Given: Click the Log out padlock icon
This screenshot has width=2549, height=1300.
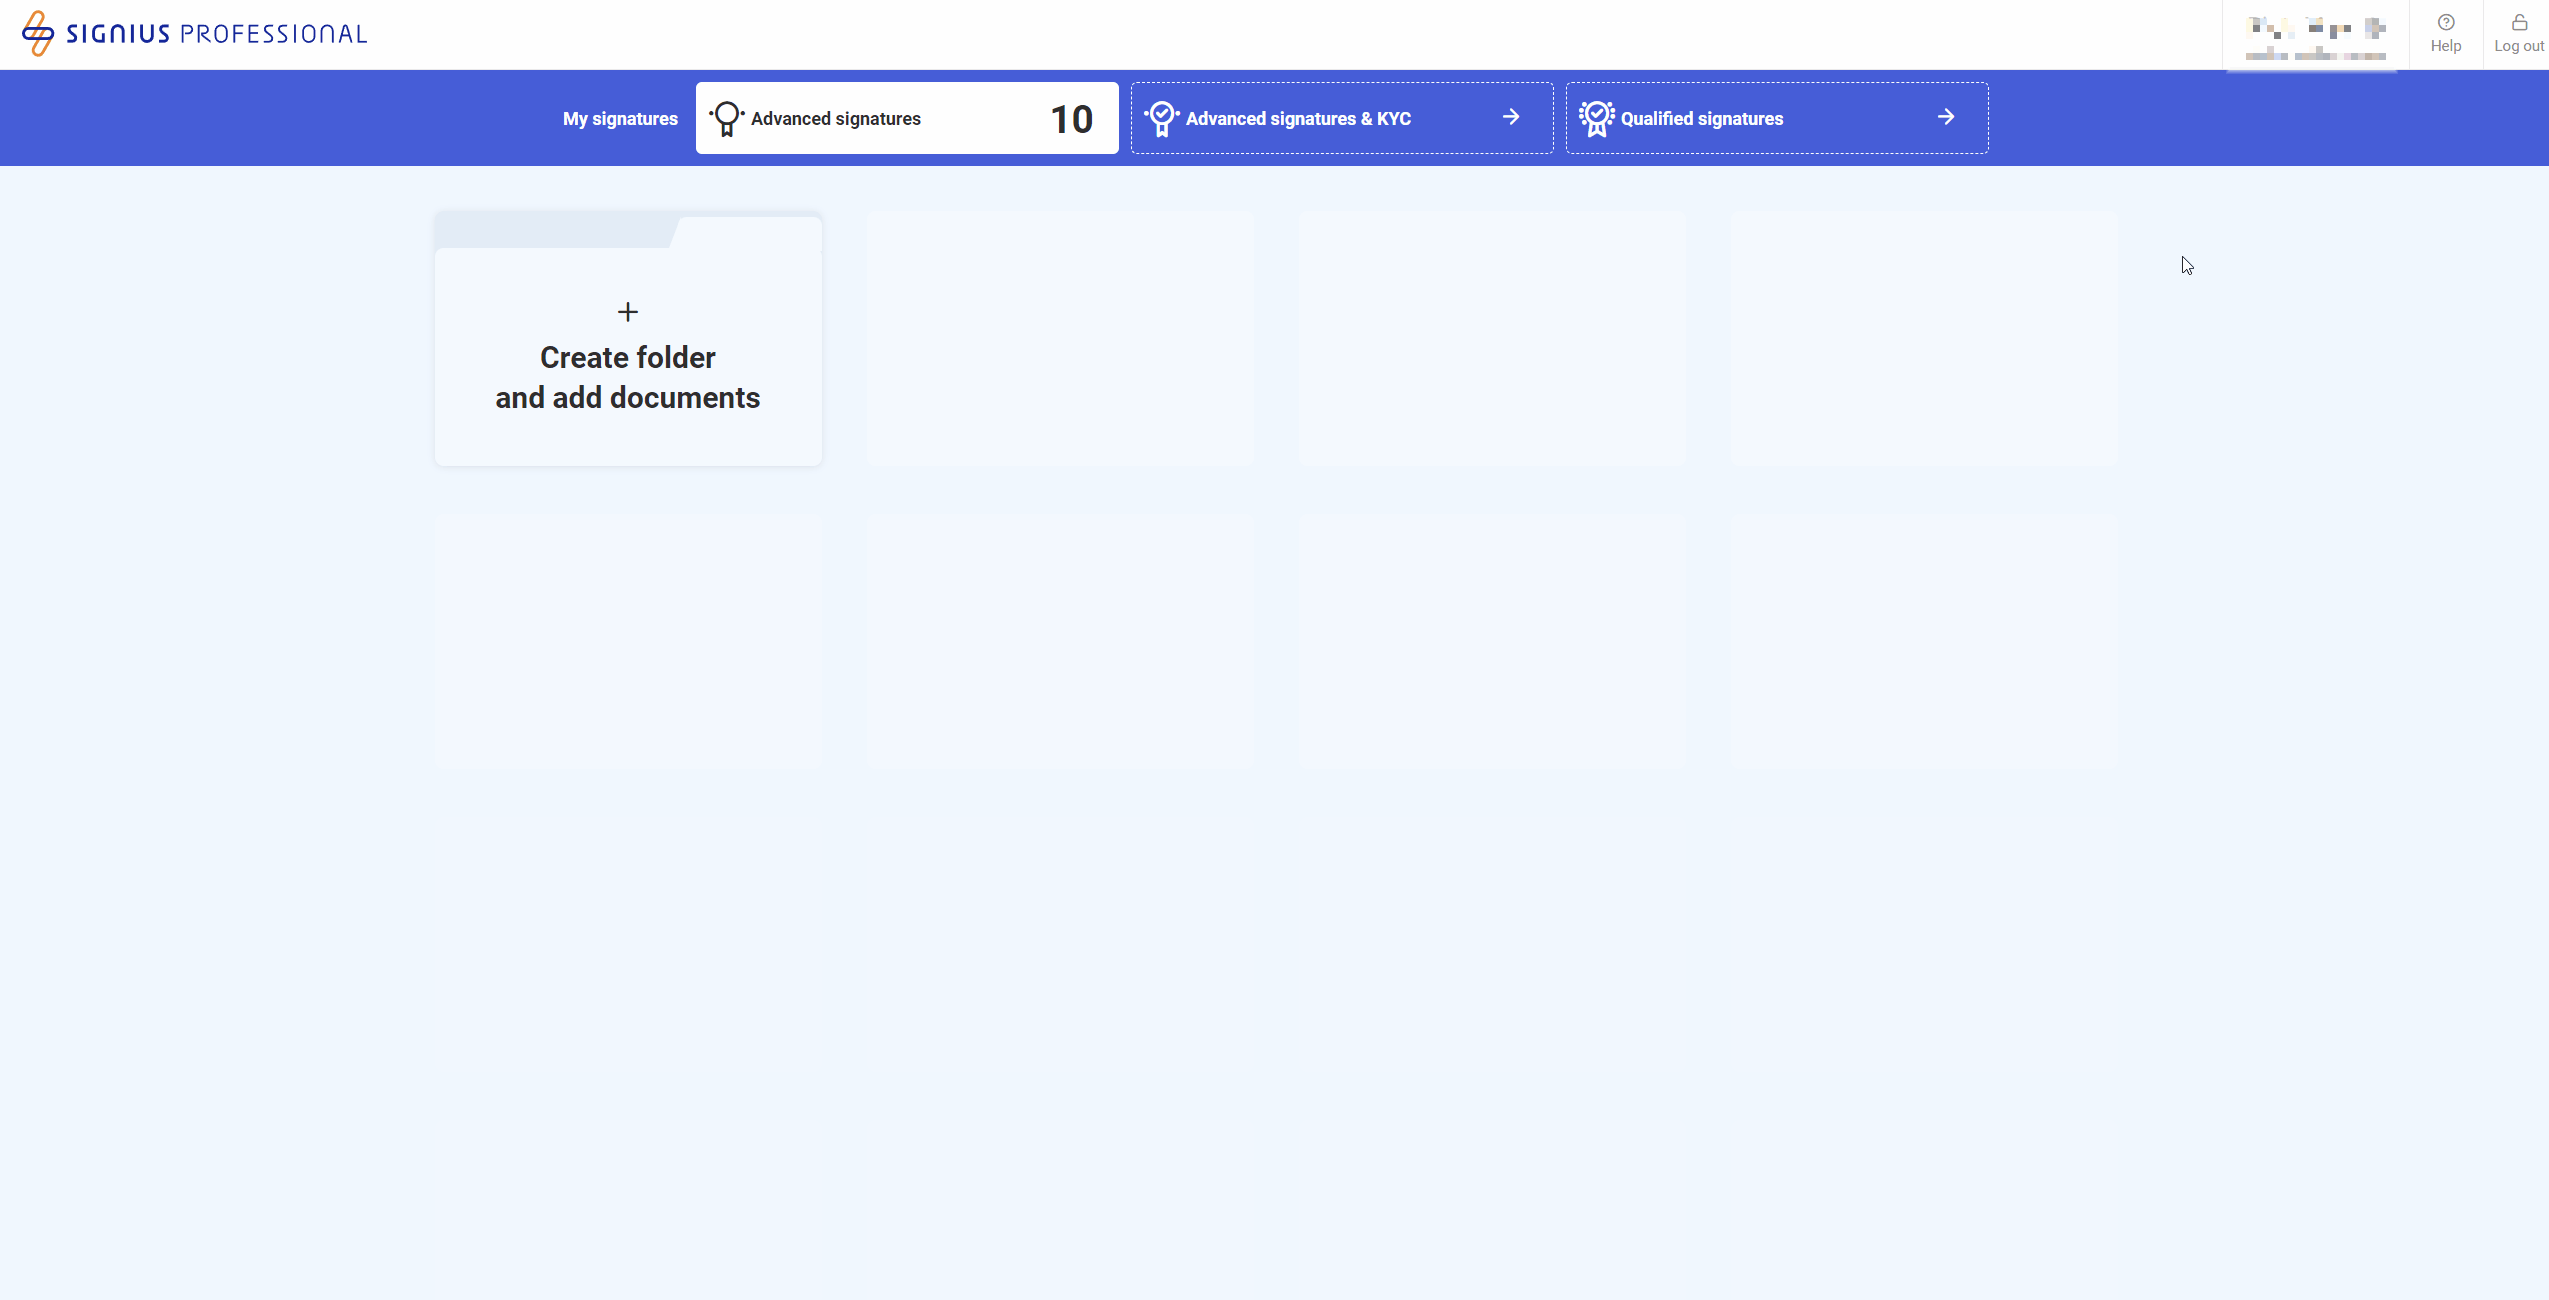Looking at the screenshot, I should (x=2519, y=23).
